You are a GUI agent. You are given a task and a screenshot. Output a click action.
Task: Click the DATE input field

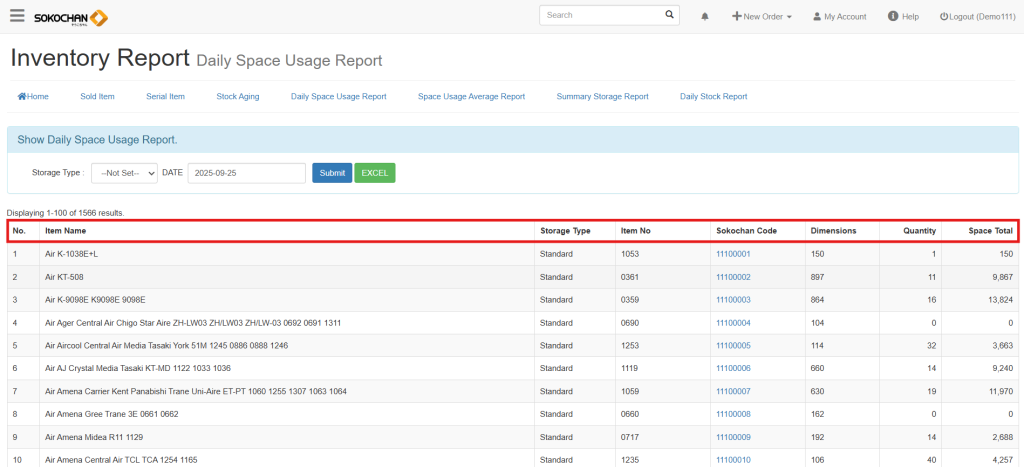(246, 173)
